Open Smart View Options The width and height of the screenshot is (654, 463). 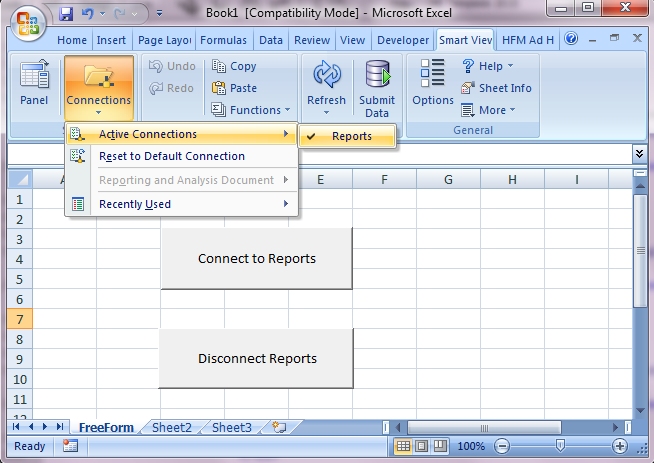click(x=433, y=83)
